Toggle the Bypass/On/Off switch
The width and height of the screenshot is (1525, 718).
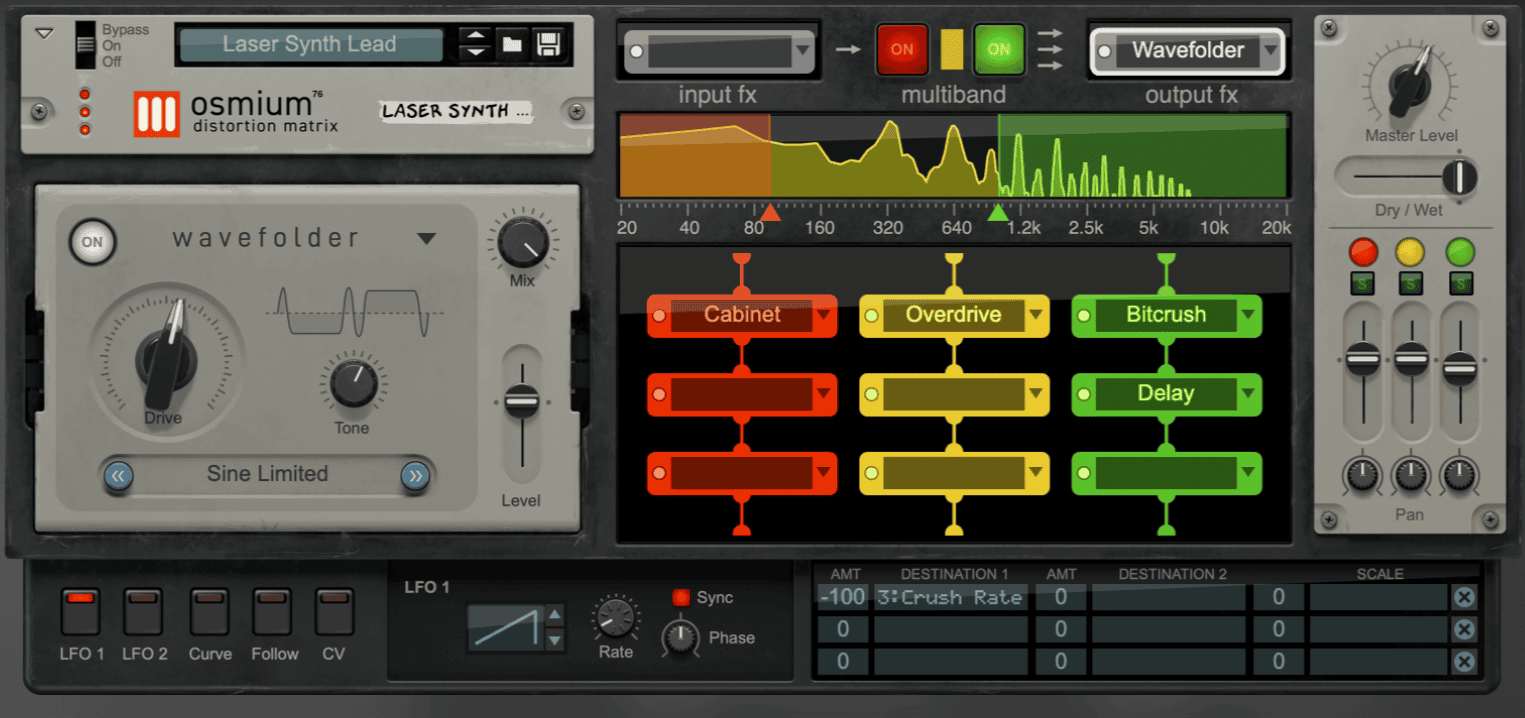coord(87,44)
